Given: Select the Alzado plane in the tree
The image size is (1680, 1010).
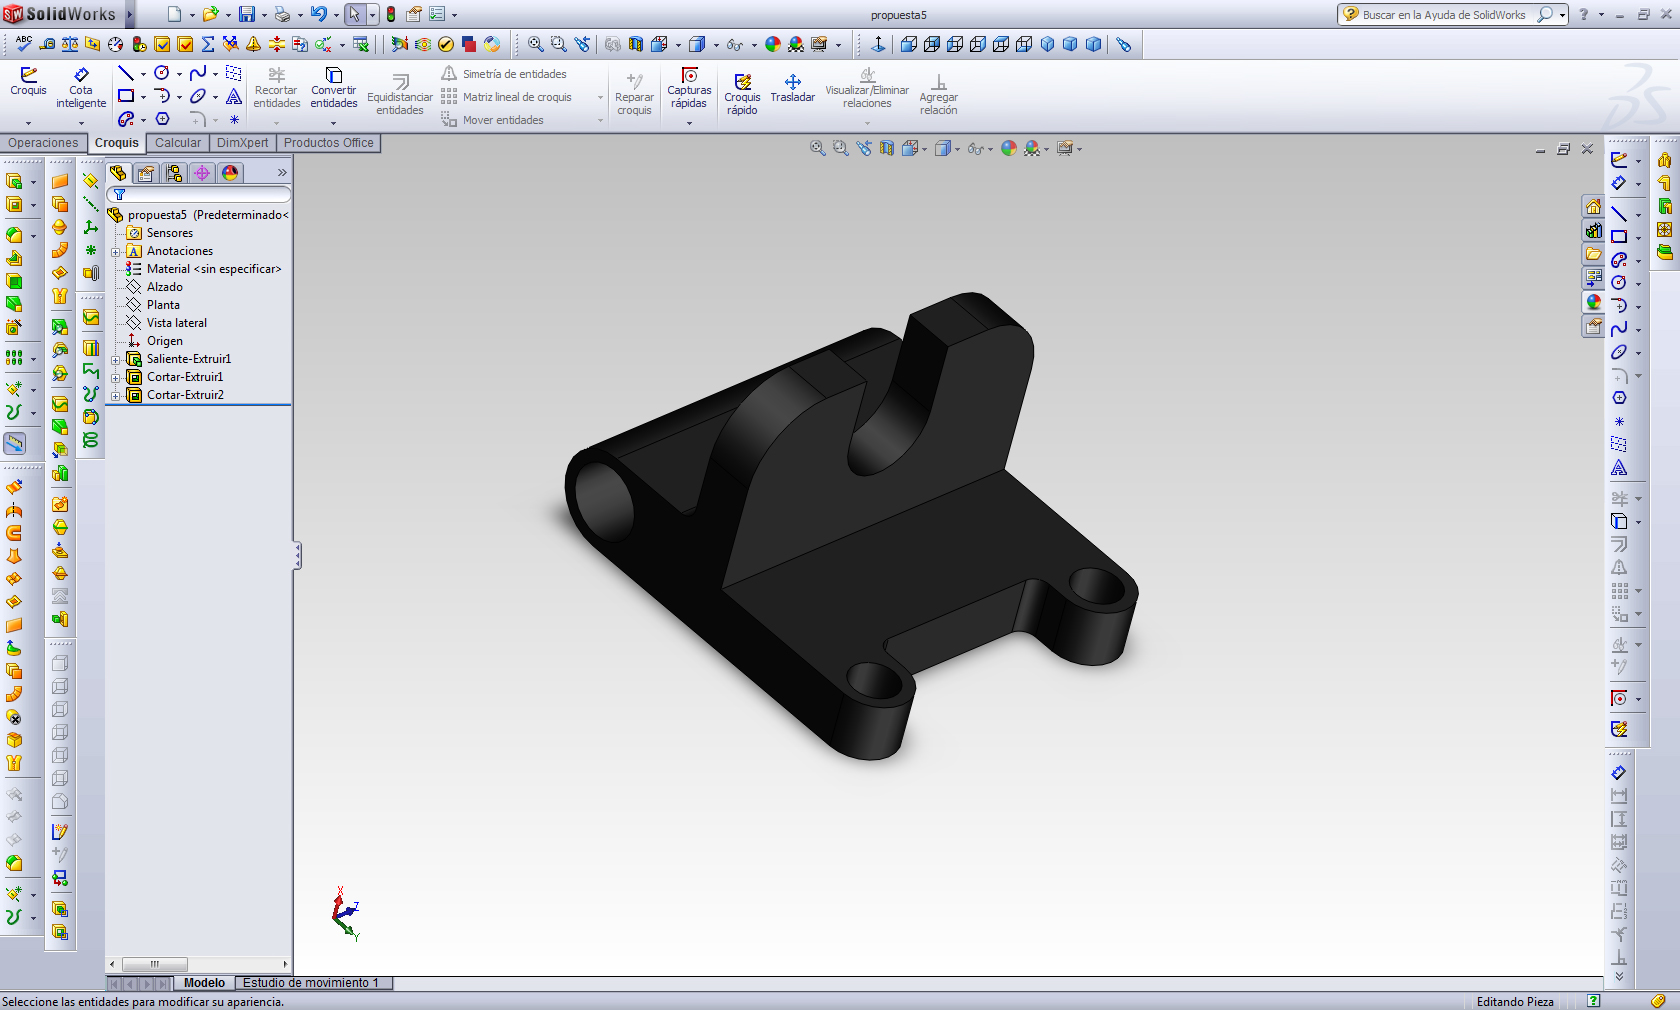Looking at the screenshot, I should point(165,287).
